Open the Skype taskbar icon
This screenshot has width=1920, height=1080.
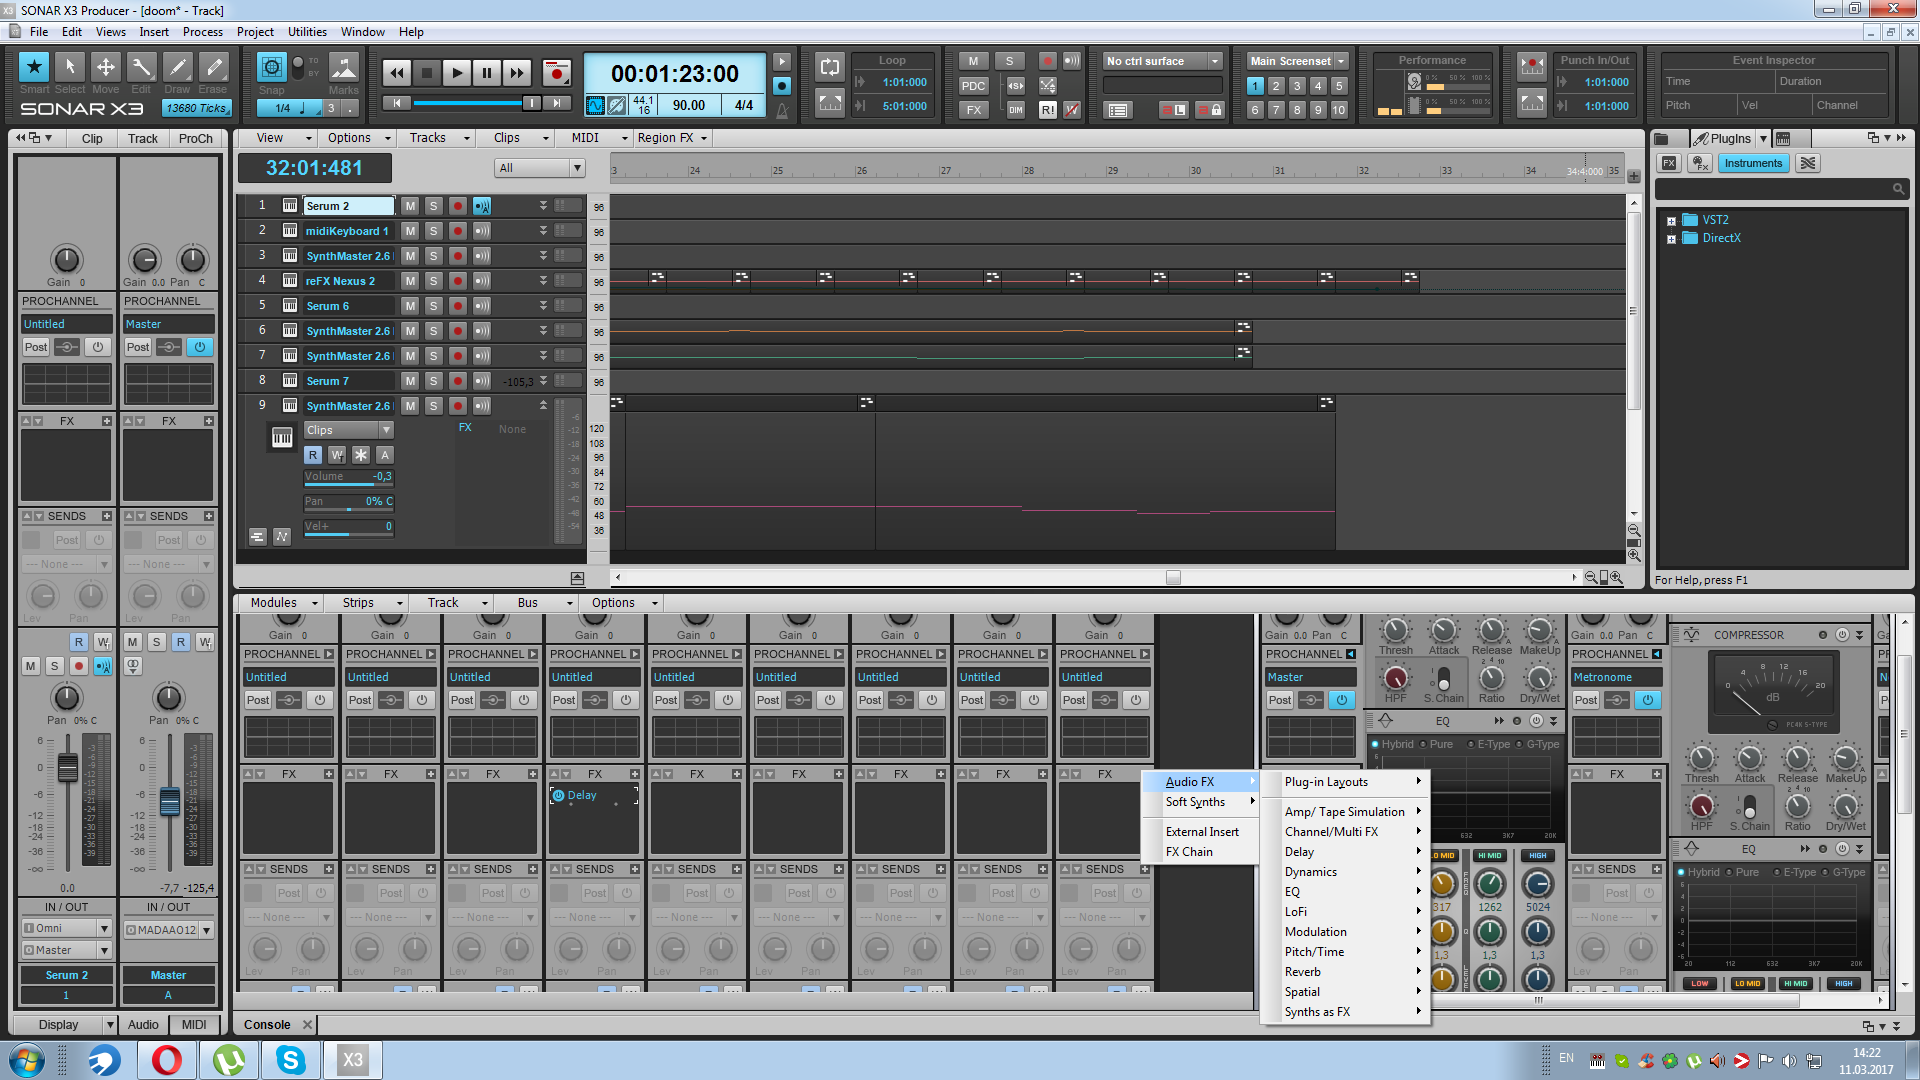[290, 1059]
